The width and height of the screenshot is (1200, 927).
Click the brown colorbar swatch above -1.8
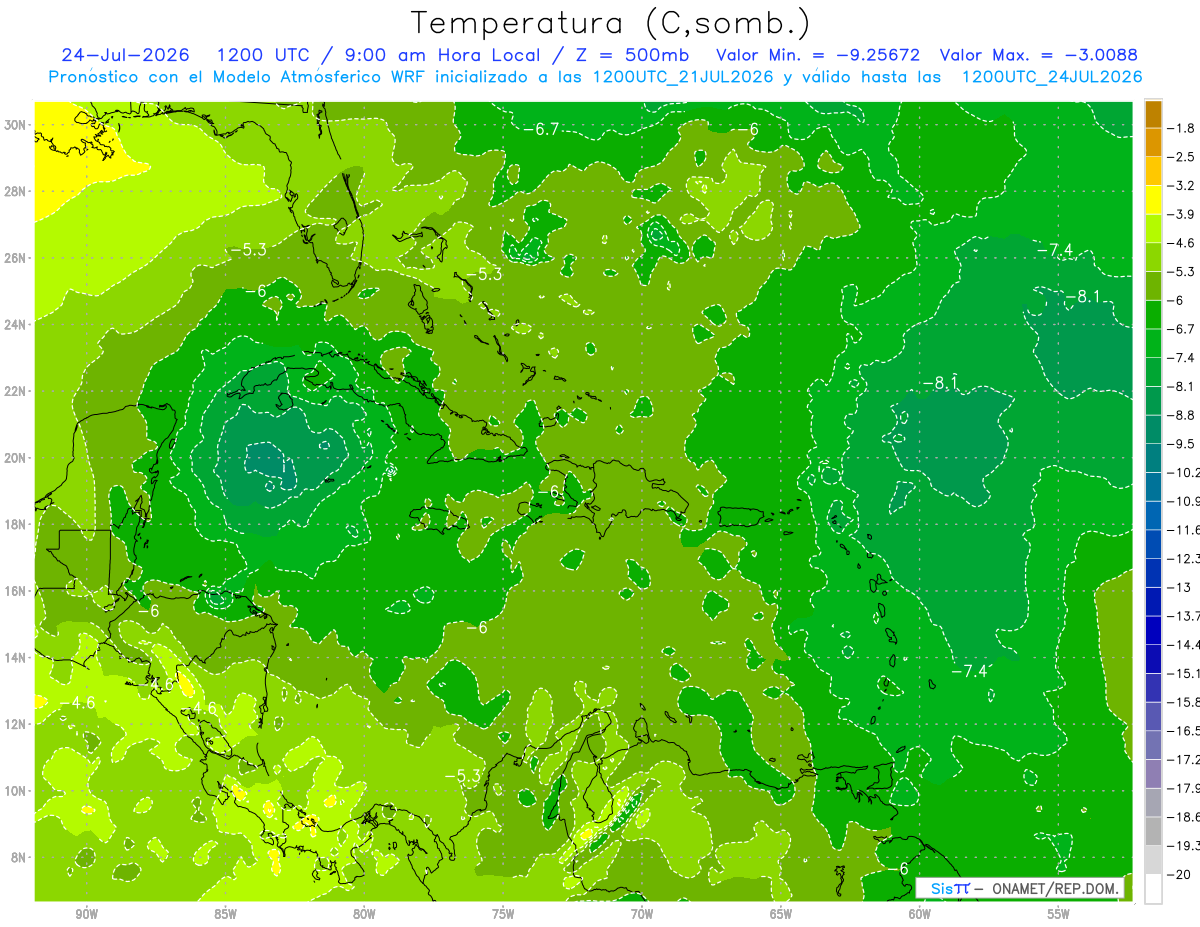[x=1153, y=114]
